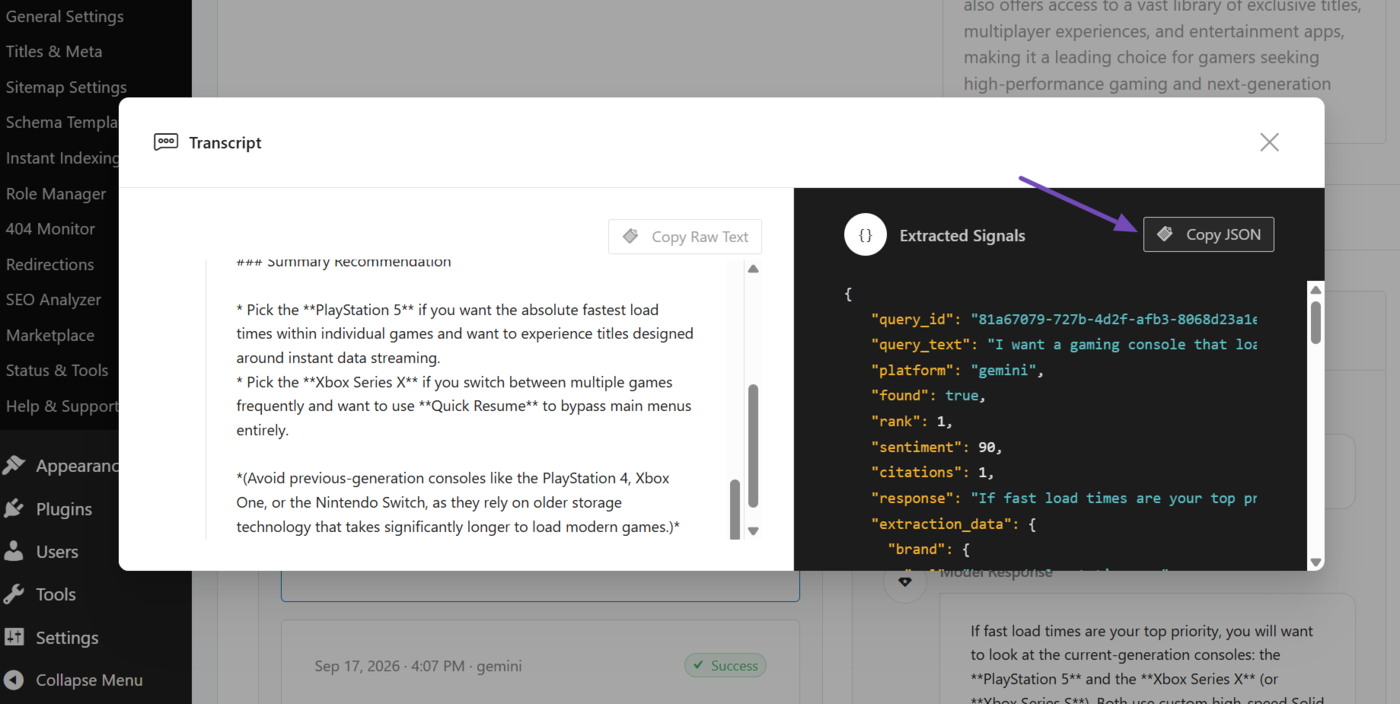Open Marketplace in sidebar
1400x704 pixels.
click(50, 335)
